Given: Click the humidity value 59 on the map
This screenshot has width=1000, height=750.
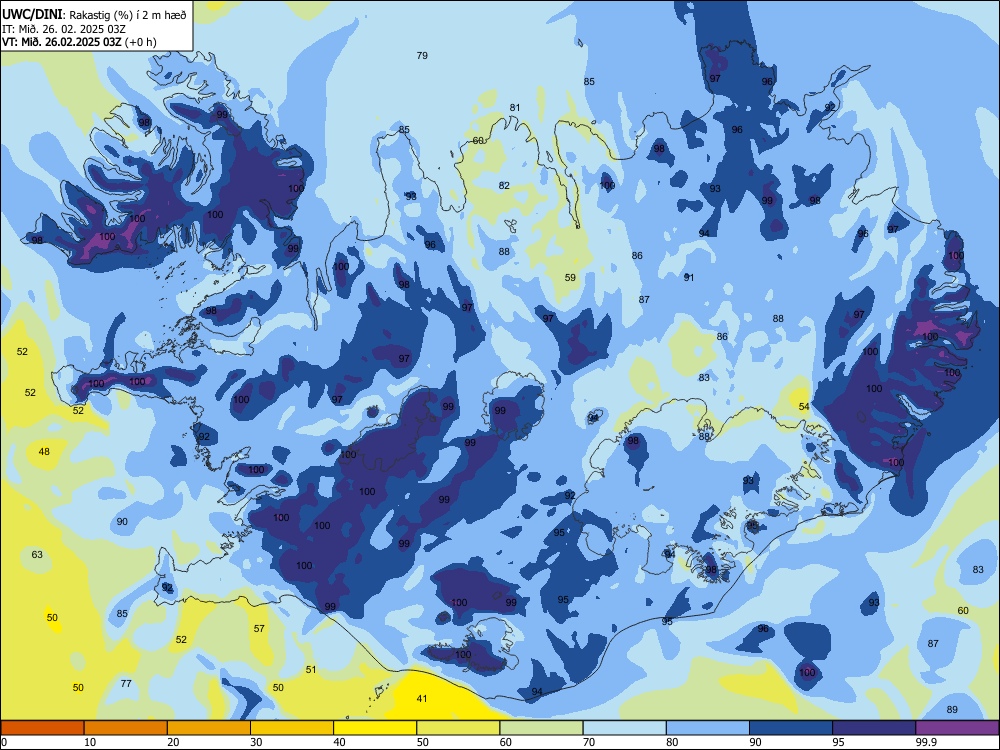Looking at the screenshot, I should tap(570, 277).
